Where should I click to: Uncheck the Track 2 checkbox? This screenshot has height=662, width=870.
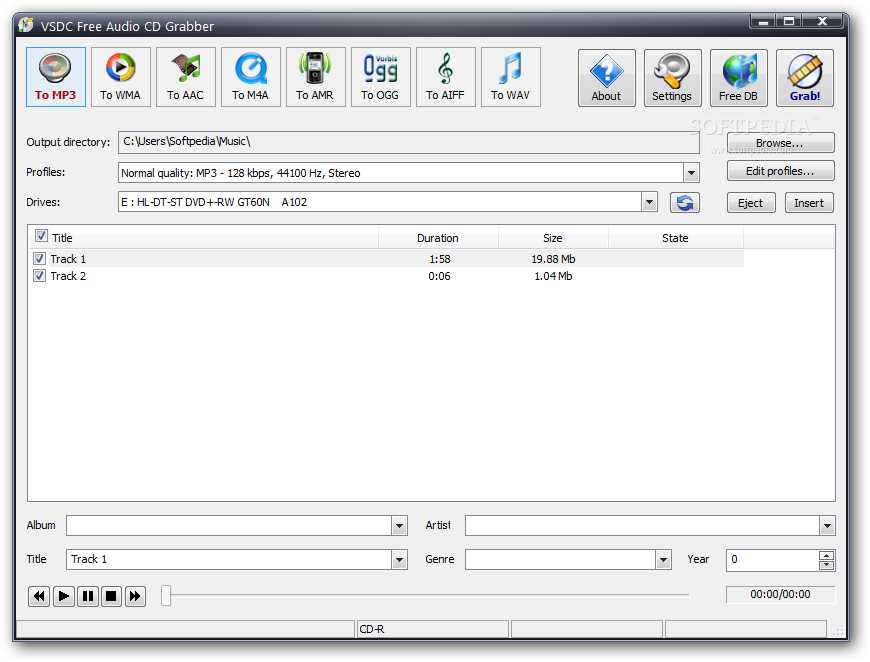[39, 276]
